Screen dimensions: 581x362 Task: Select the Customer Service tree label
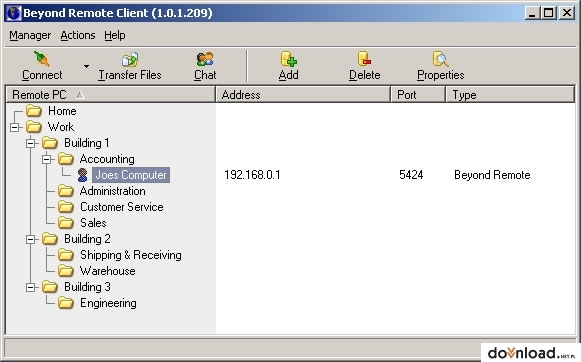click(122, 207)
